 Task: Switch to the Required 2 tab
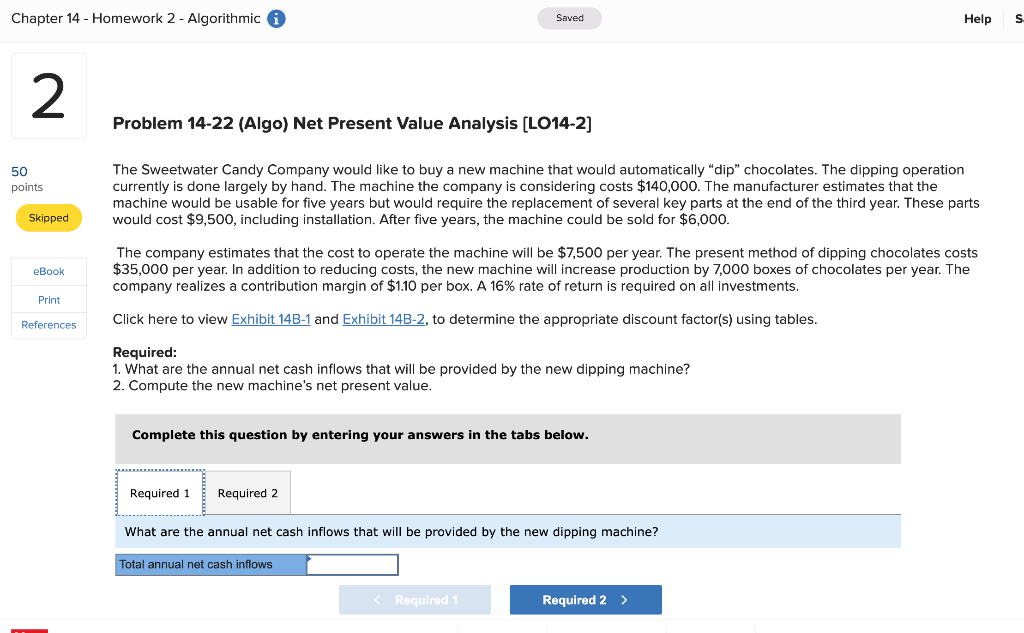click(x=247, y=492)
